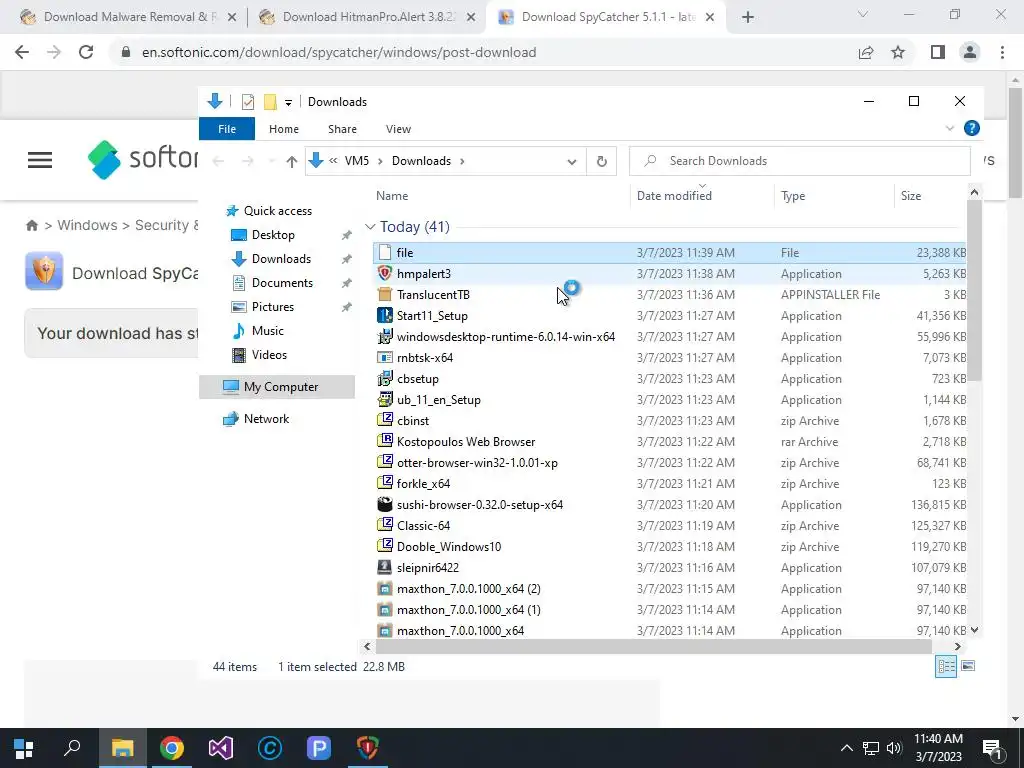Open address bar history dropdown
1024x768 pixels.
tap(571, 161)
